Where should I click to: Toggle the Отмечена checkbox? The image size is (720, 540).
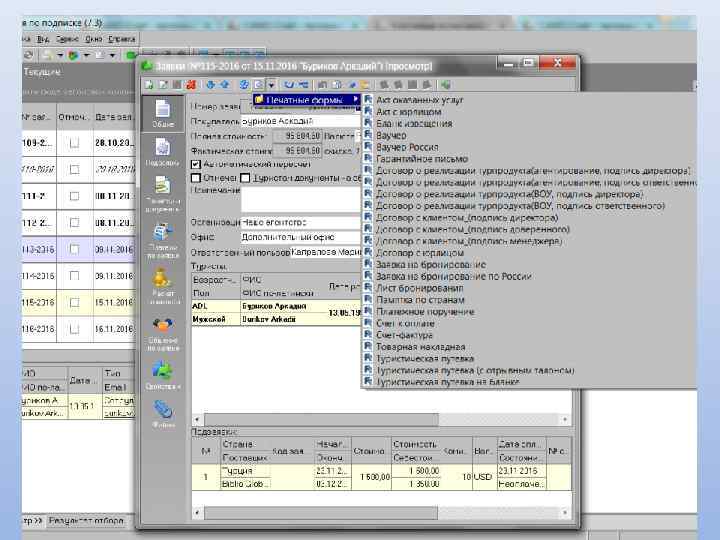point(196,178)
